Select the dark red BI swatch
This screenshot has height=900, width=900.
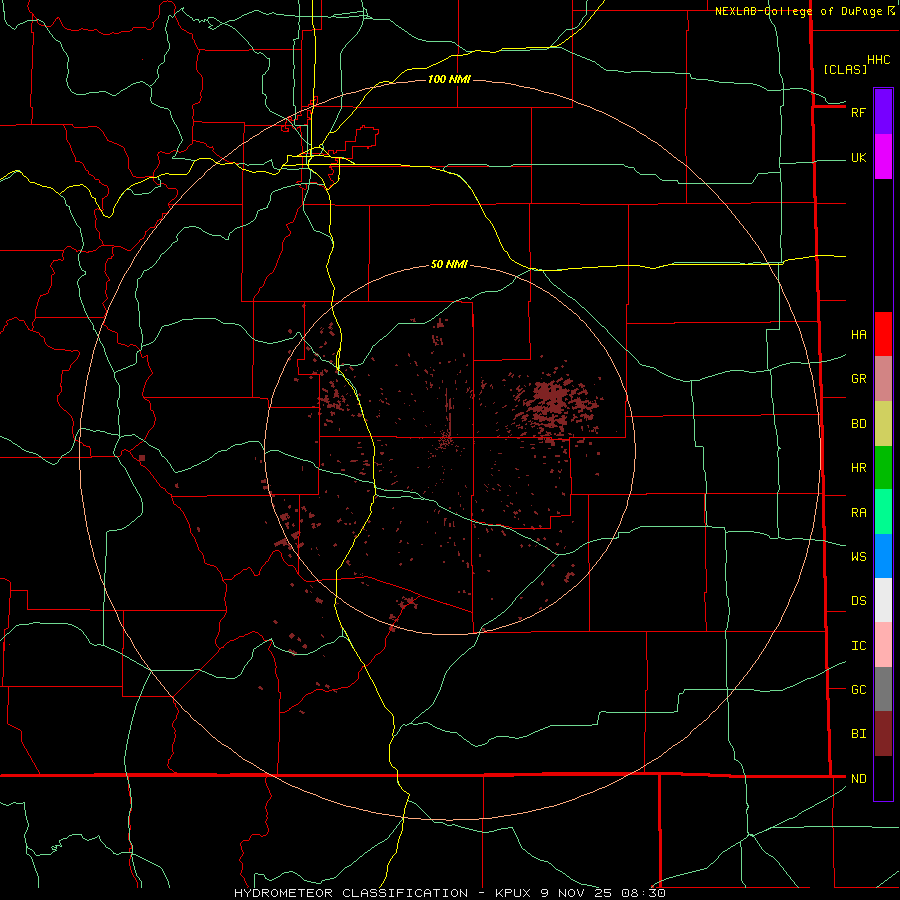pos(883,734)
